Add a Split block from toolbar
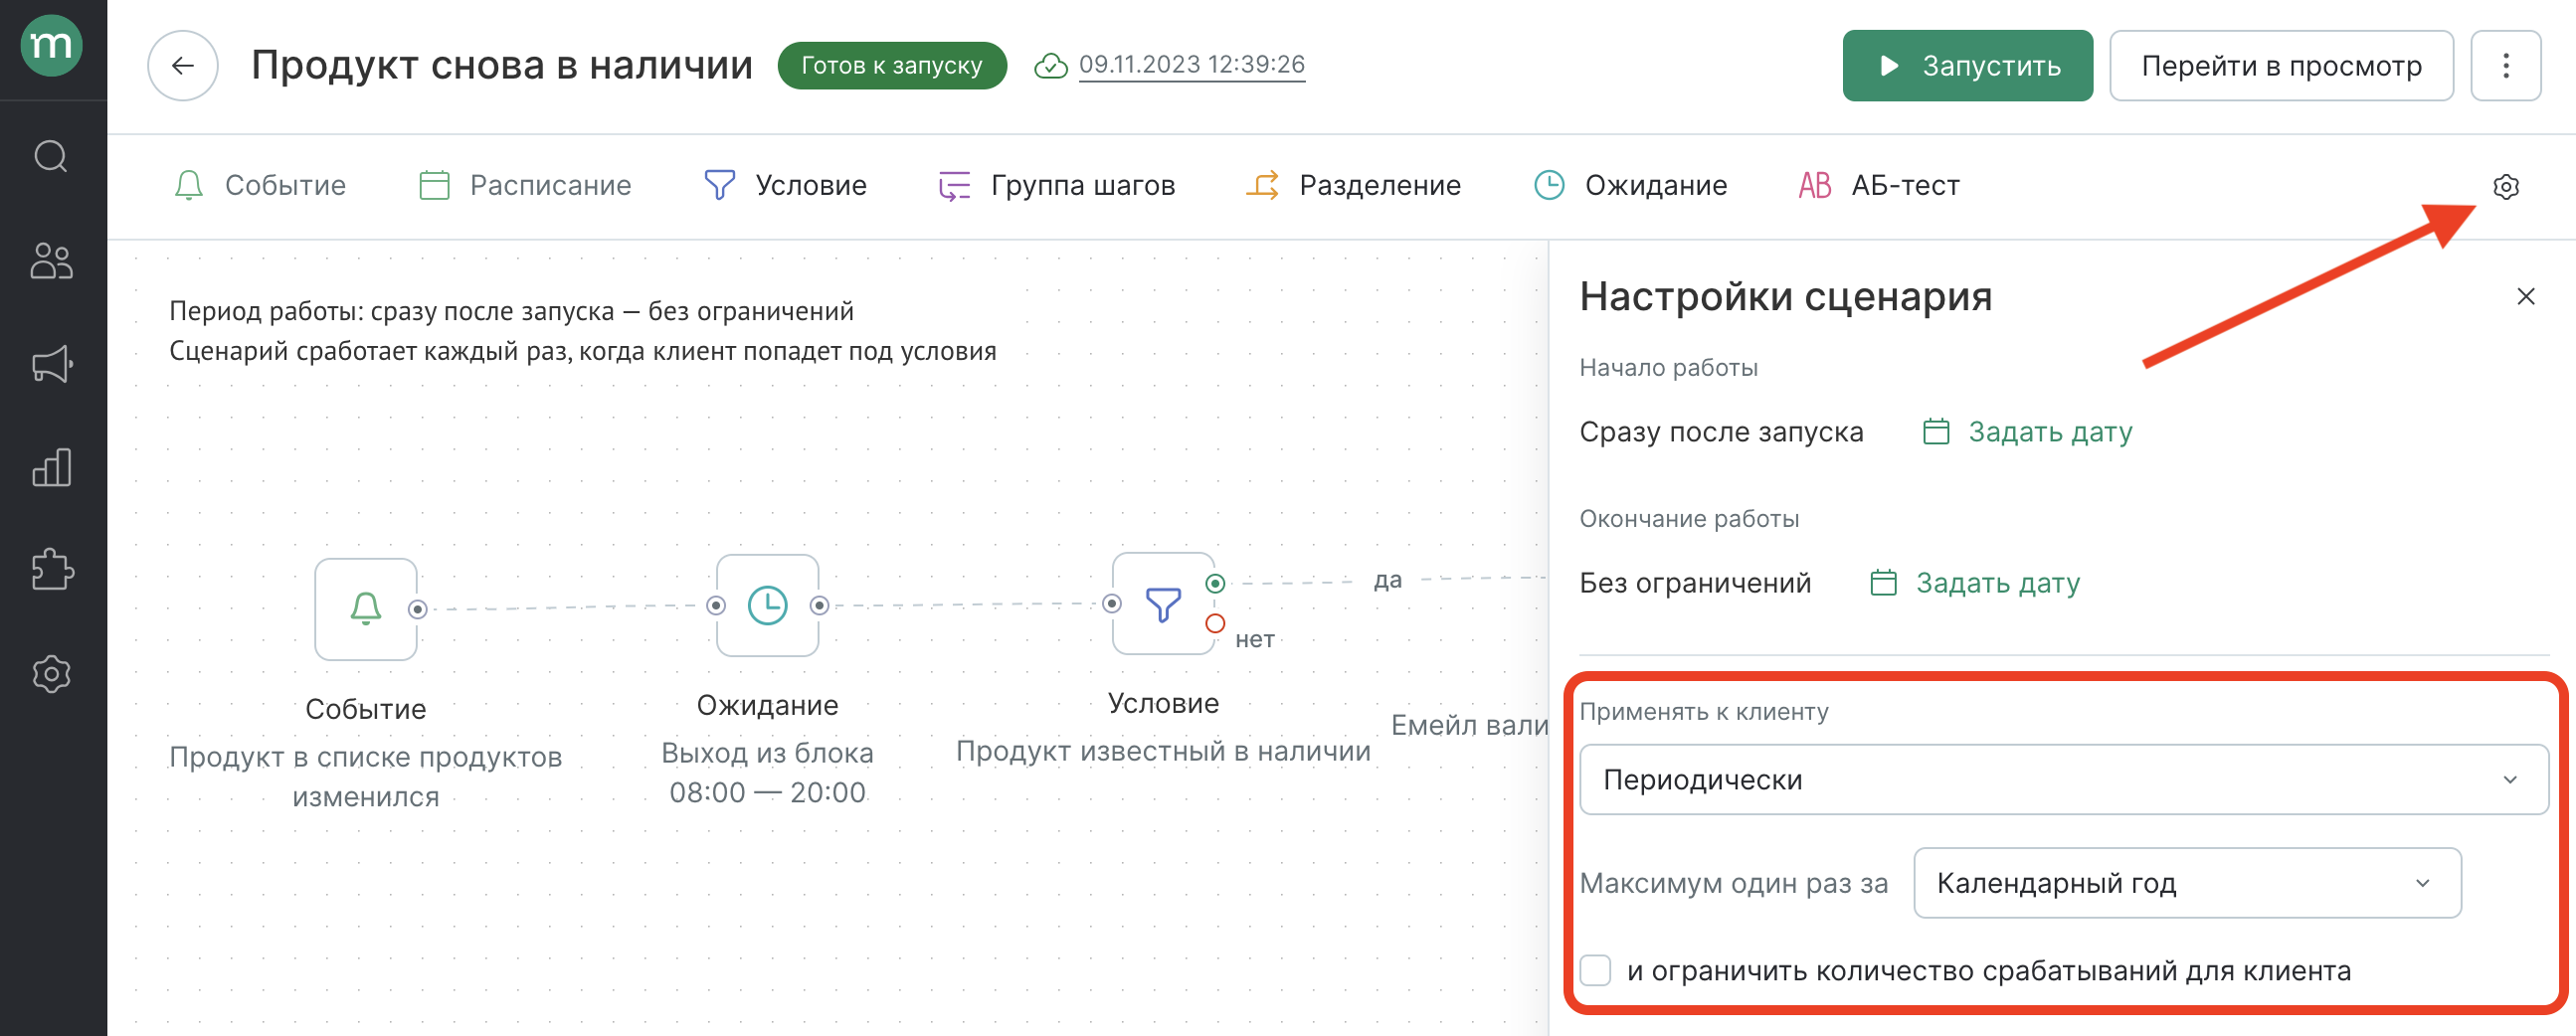Image resolution: width=2576 pixels, height=1036 pixels. coord(1353,186)
